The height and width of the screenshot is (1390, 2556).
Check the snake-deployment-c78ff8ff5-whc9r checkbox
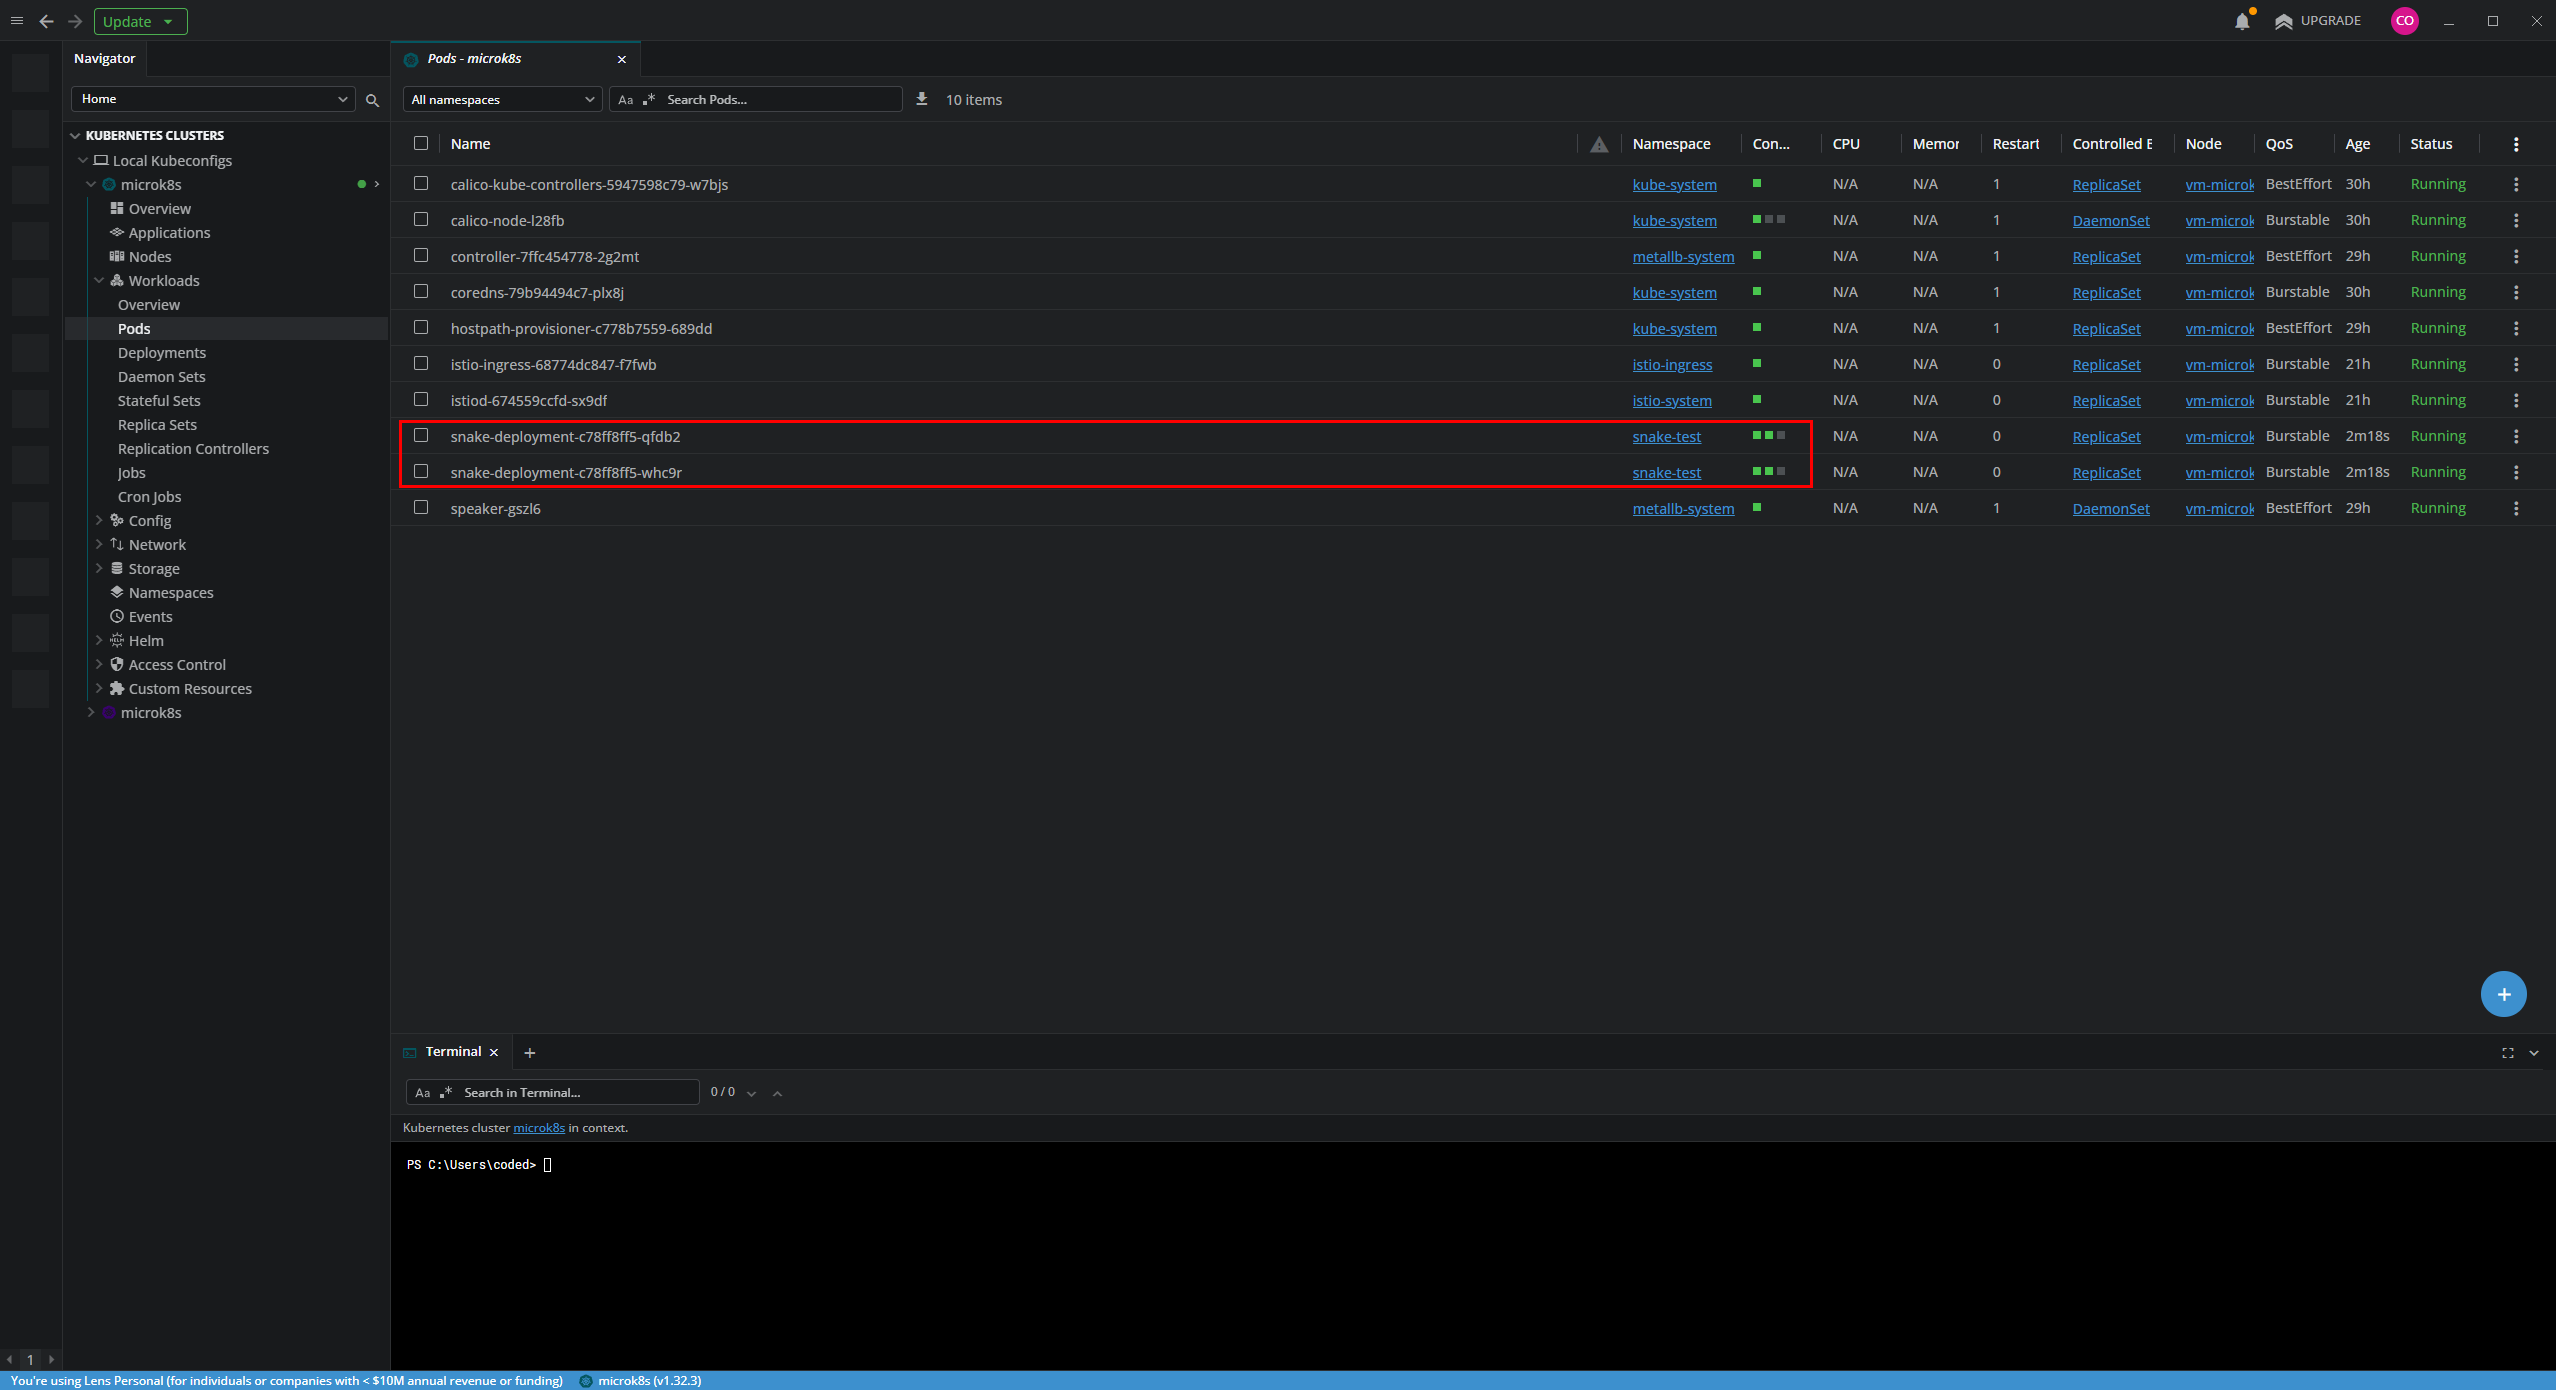coord(421,471)
